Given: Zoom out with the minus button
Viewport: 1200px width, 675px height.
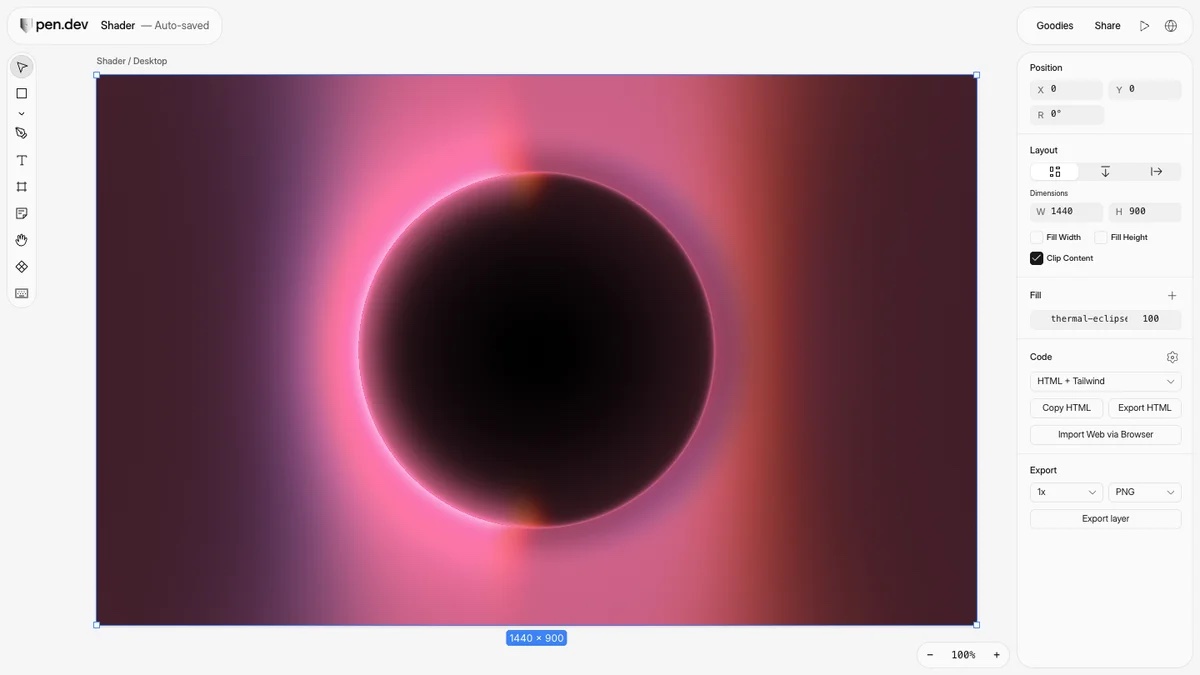Looking at the screenshot, I should coord(930,655).
